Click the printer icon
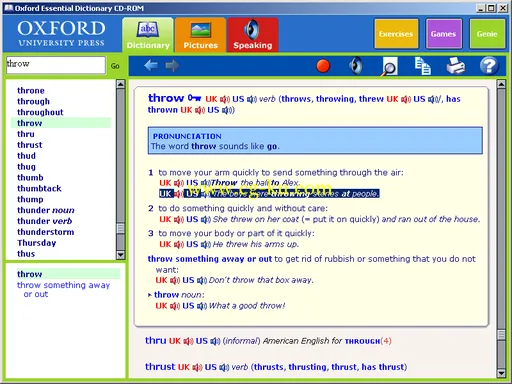The image size is (512, 384). [x=456, y=66]
